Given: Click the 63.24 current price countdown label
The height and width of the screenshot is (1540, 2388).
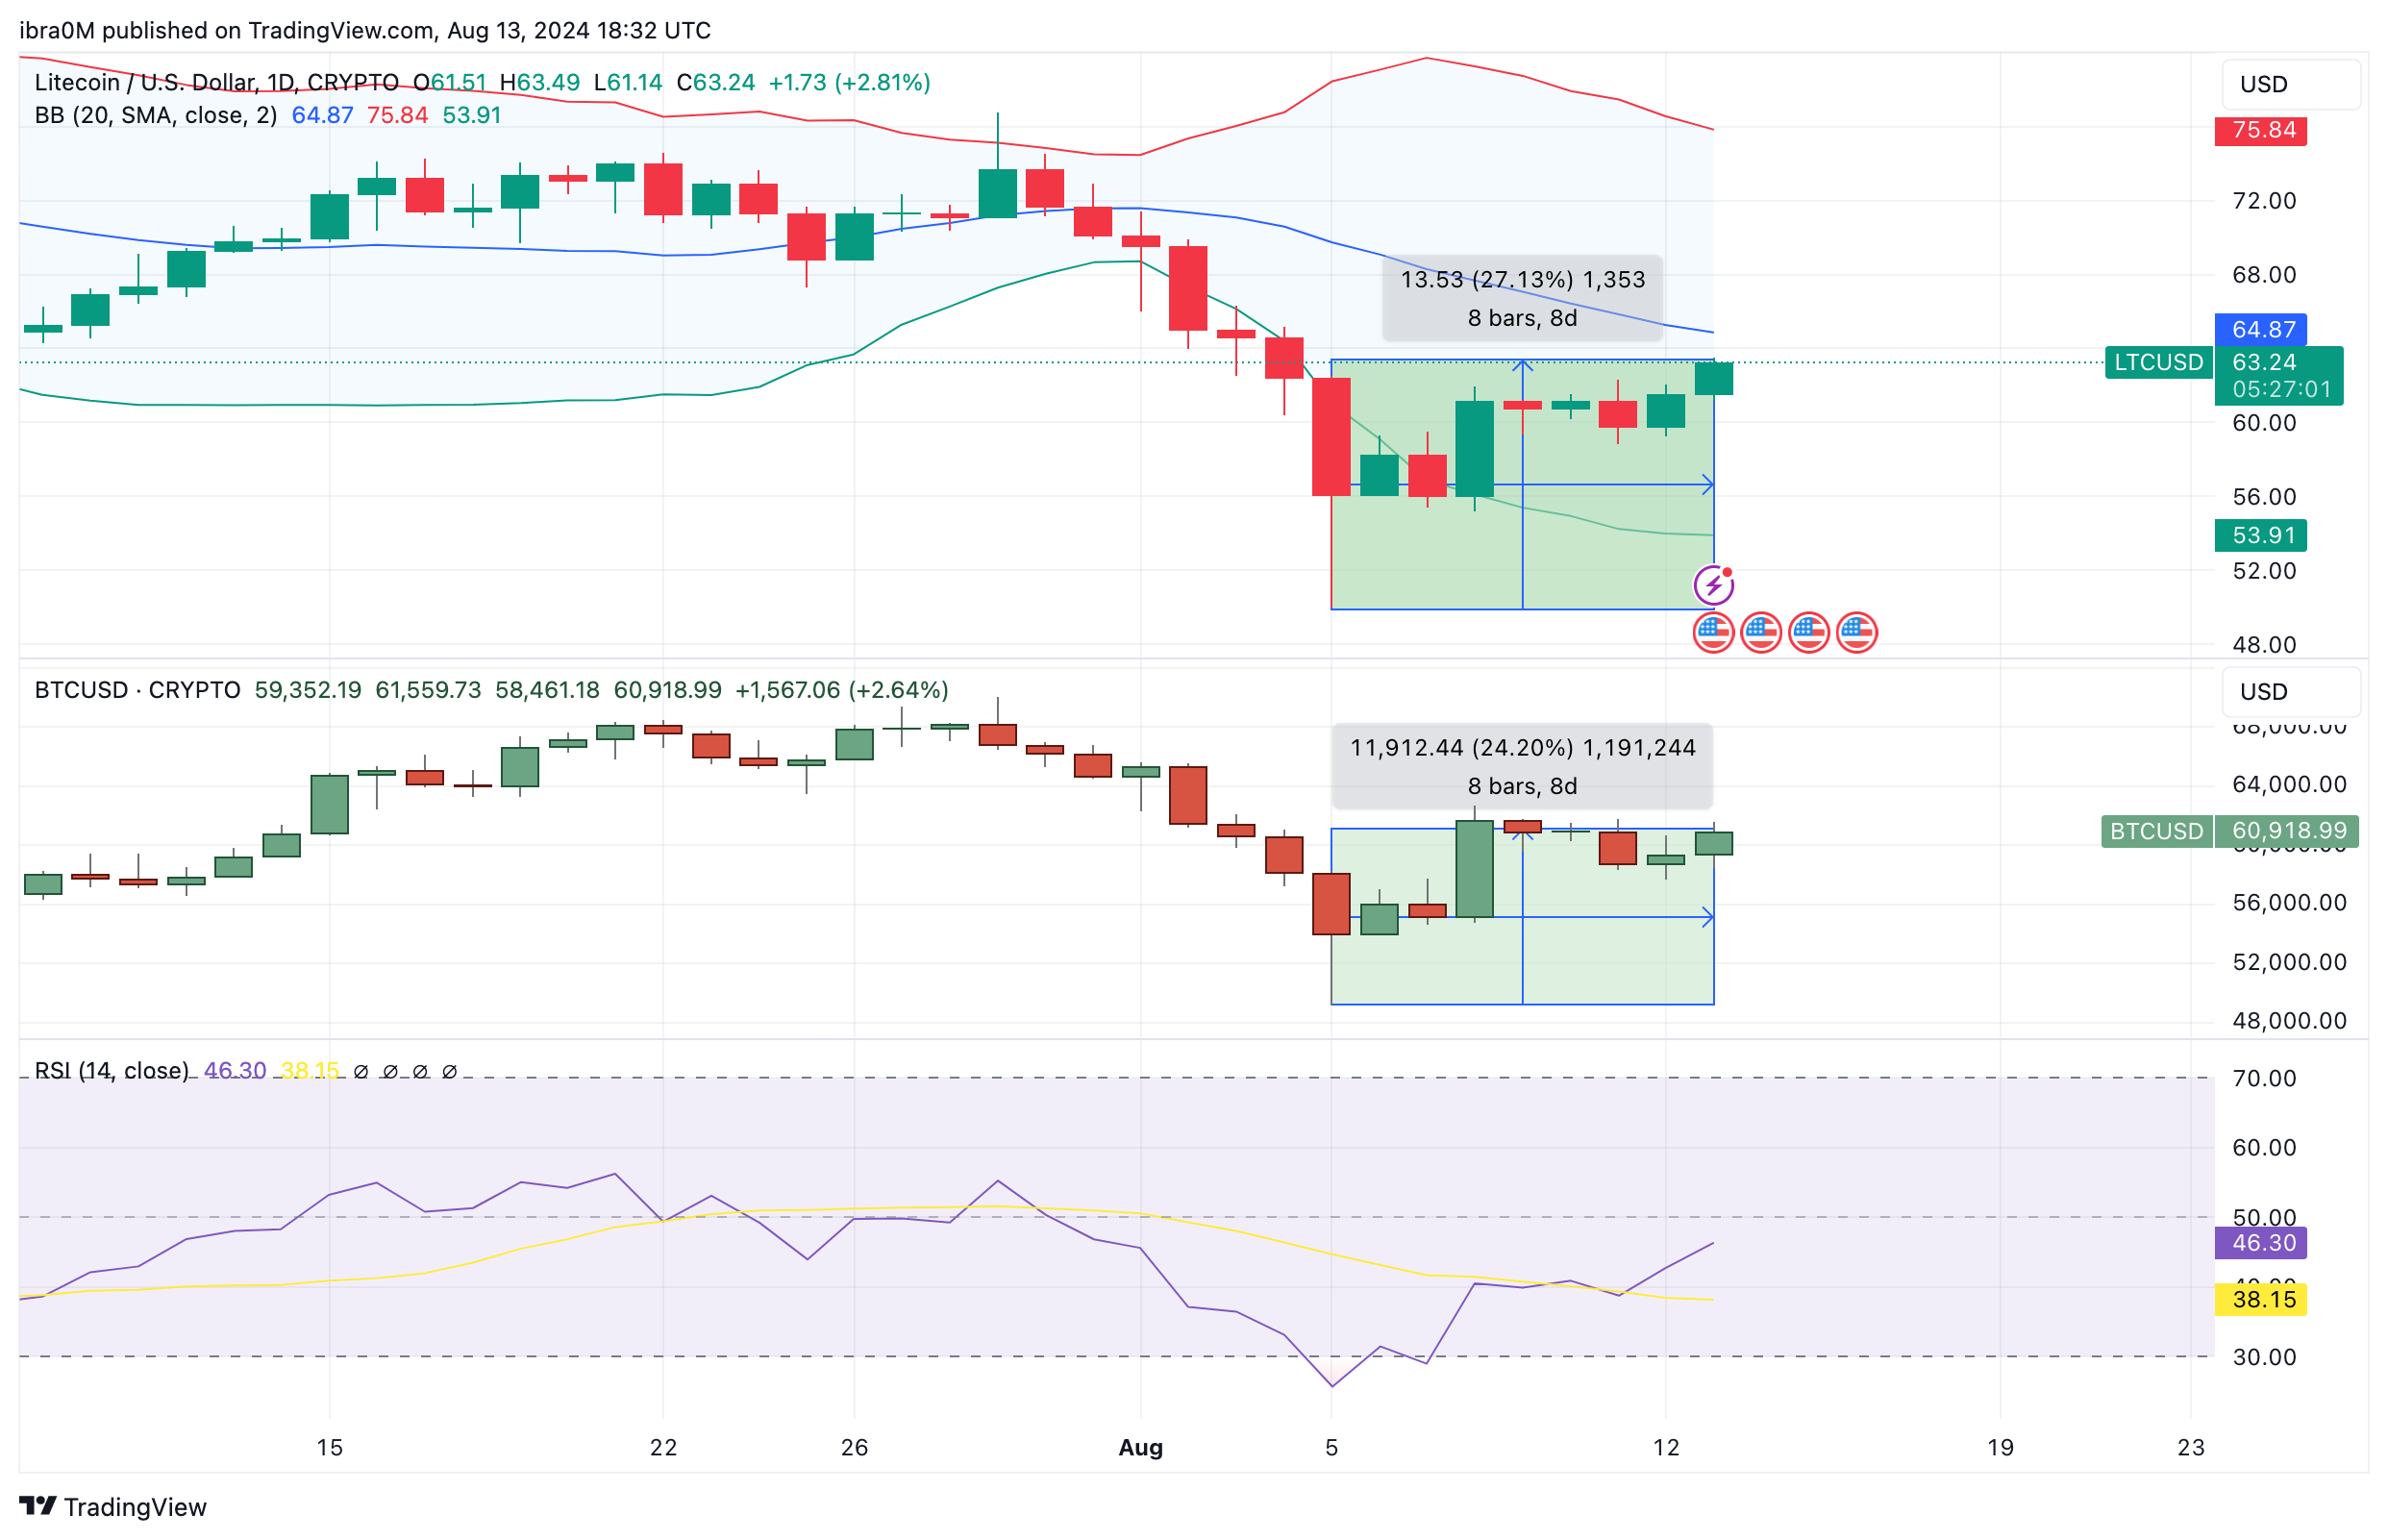Looking at the screenshot, I should pyautogui.click(x=2279, y=375).
